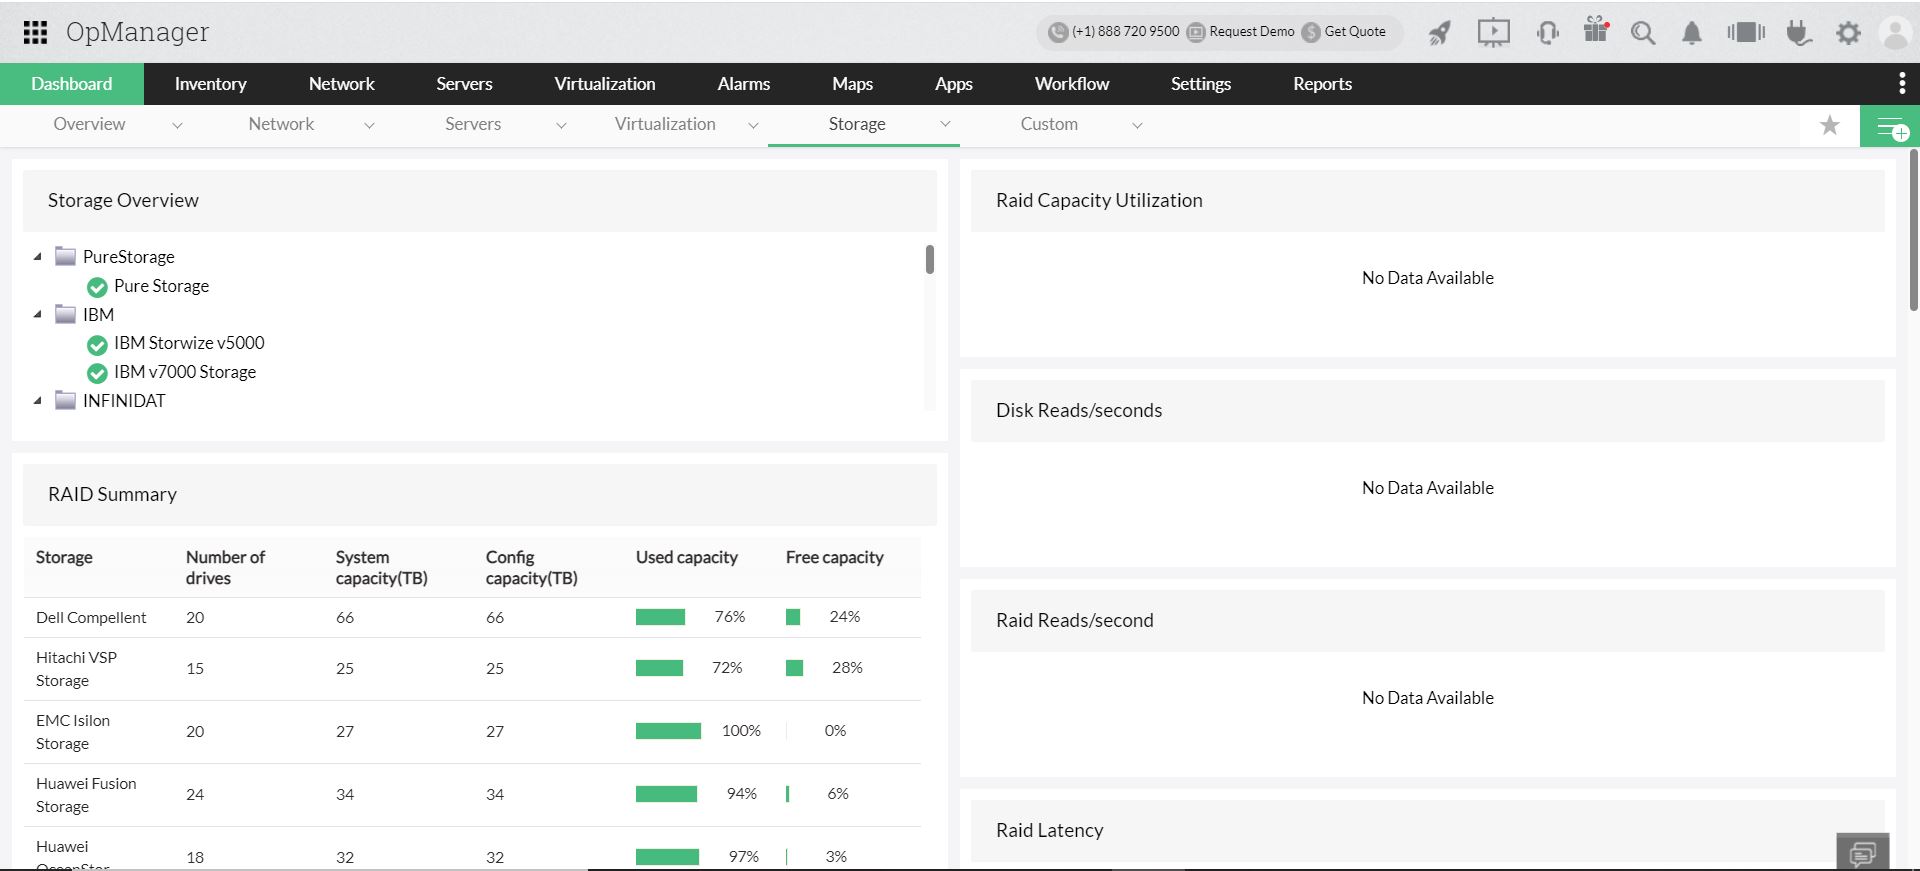This screenshot has width=1920, height=871.
Task: Switch to the Virtualization dashboard tab
Action: point(665,124)
